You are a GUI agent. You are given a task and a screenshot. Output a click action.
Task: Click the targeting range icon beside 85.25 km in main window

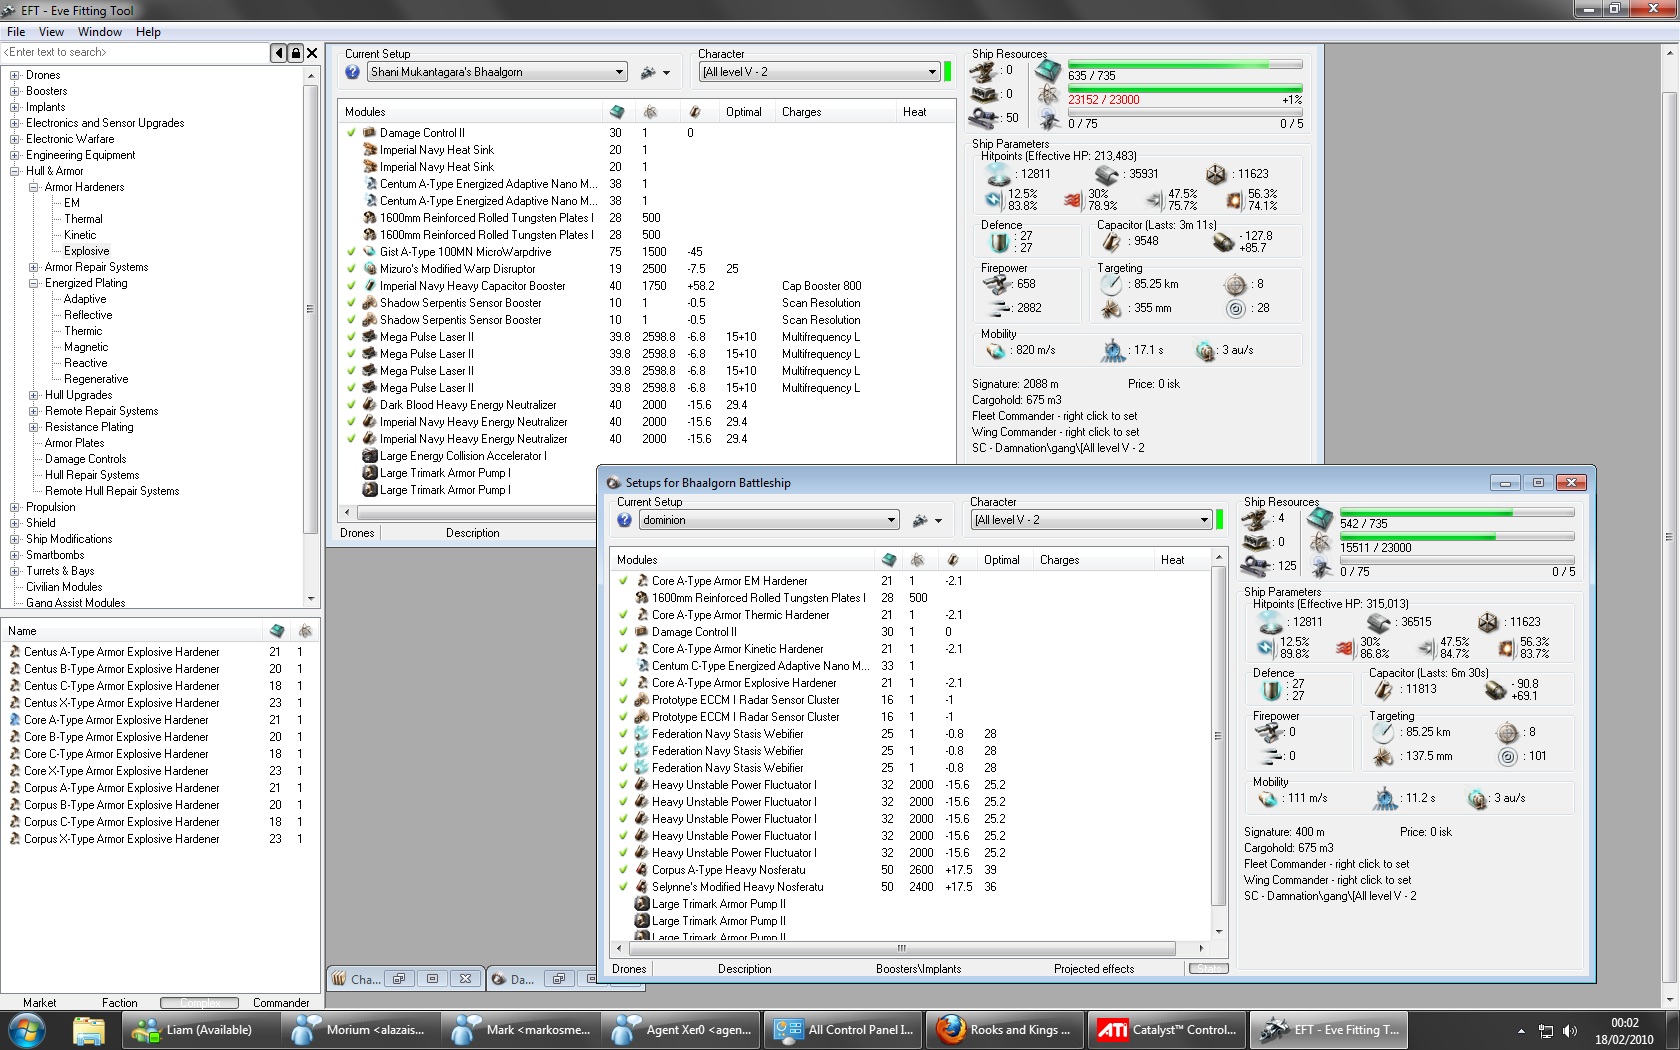pos(1111,284)
